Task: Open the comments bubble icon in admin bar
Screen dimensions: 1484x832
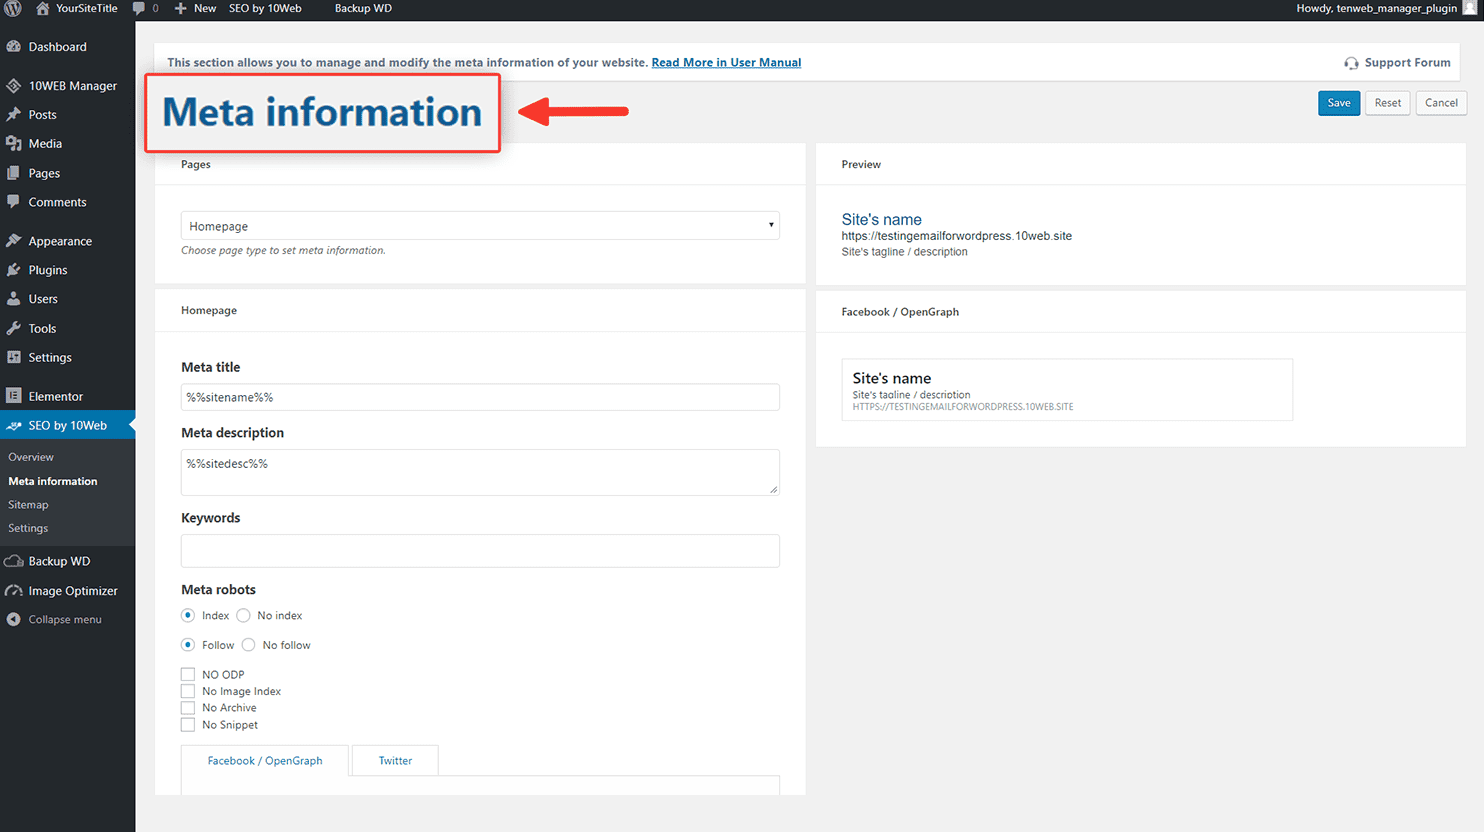Action: pos(139,8)
